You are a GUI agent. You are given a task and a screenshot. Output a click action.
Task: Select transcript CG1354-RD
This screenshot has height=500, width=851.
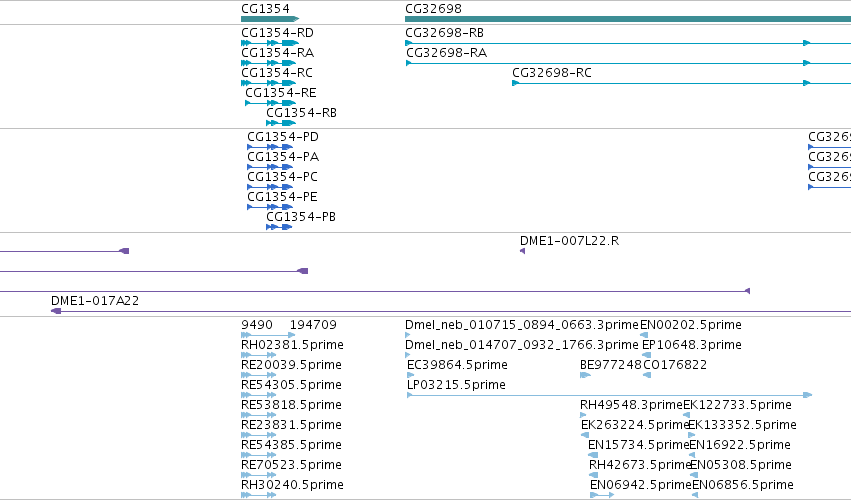(277, 33)
